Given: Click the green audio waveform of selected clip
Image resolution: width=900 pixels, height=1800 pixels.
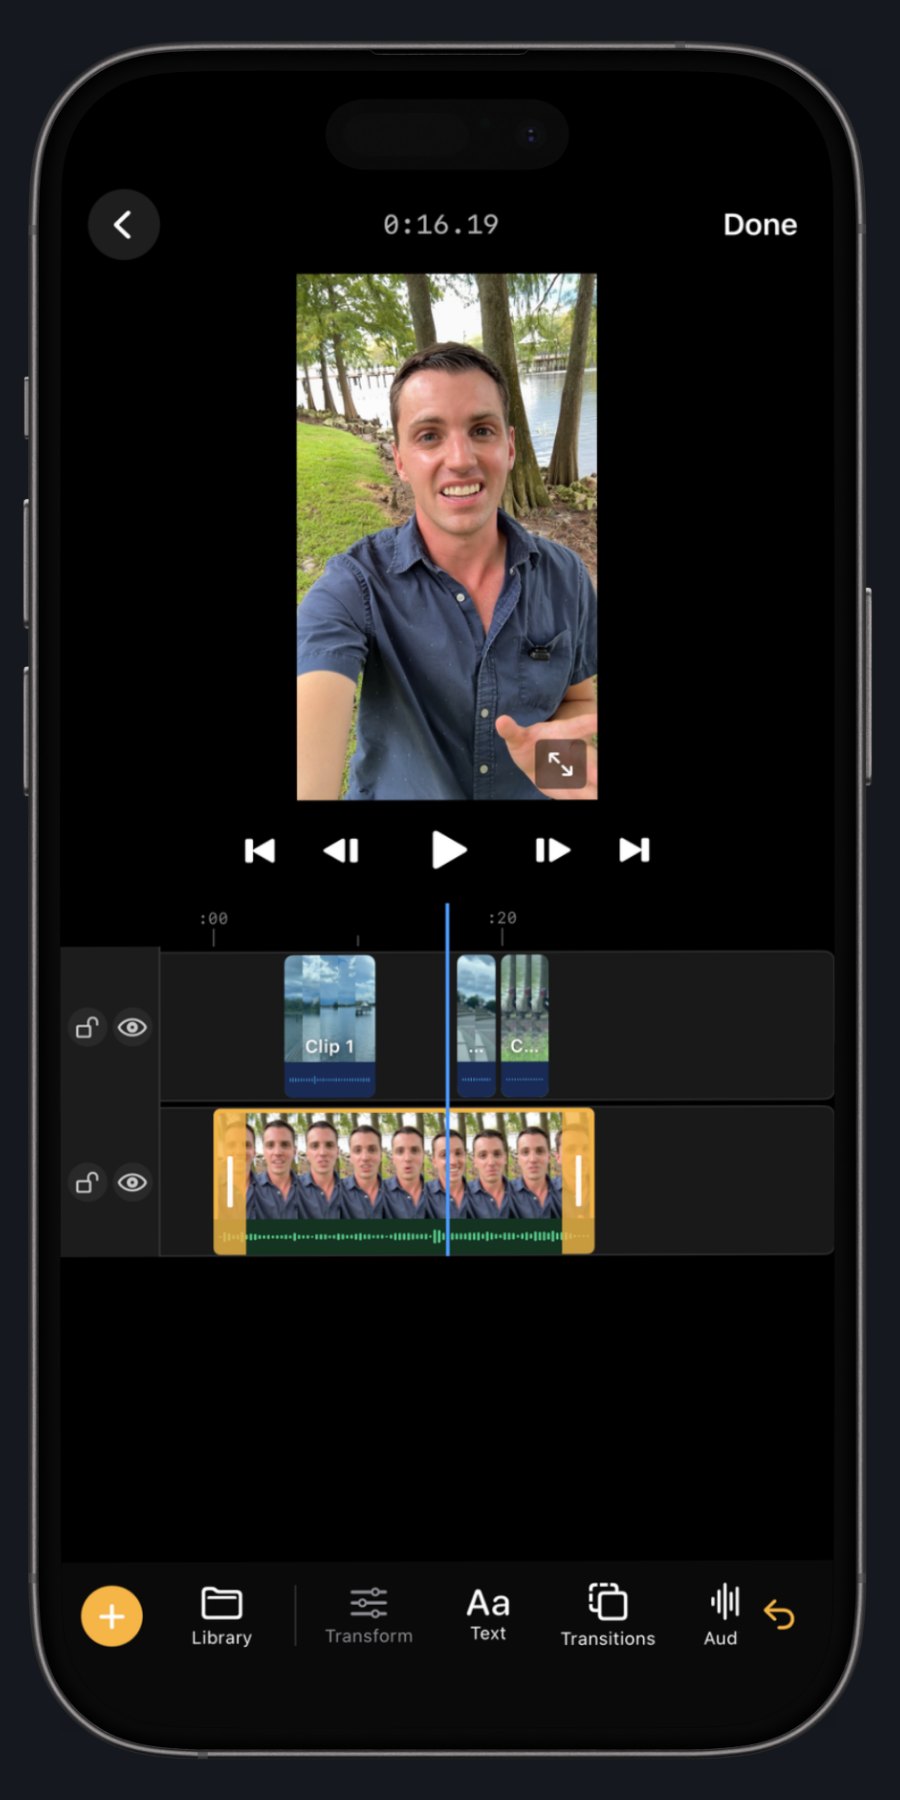Looking at the screenshot, I should tap(404, 1237).
